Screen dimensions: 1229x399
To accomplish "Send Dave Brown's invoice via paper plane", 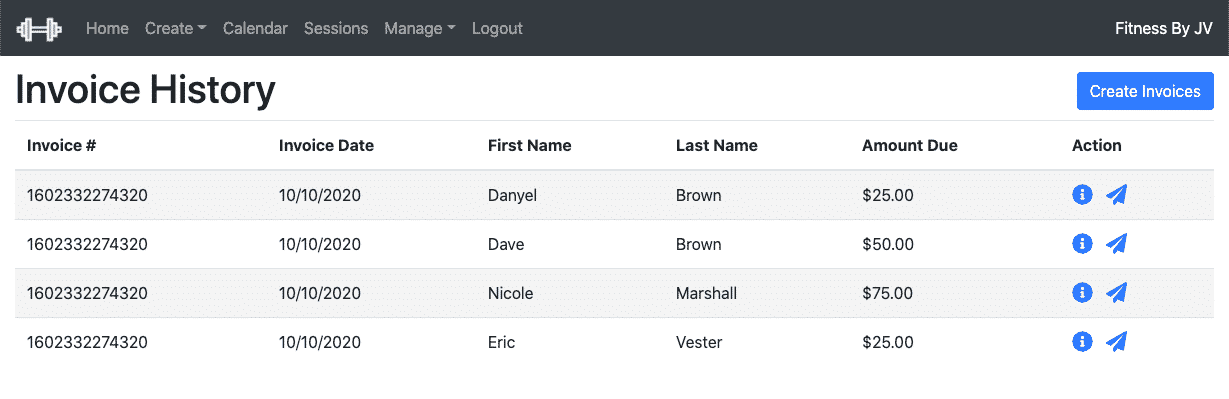I will (1117, 244).
